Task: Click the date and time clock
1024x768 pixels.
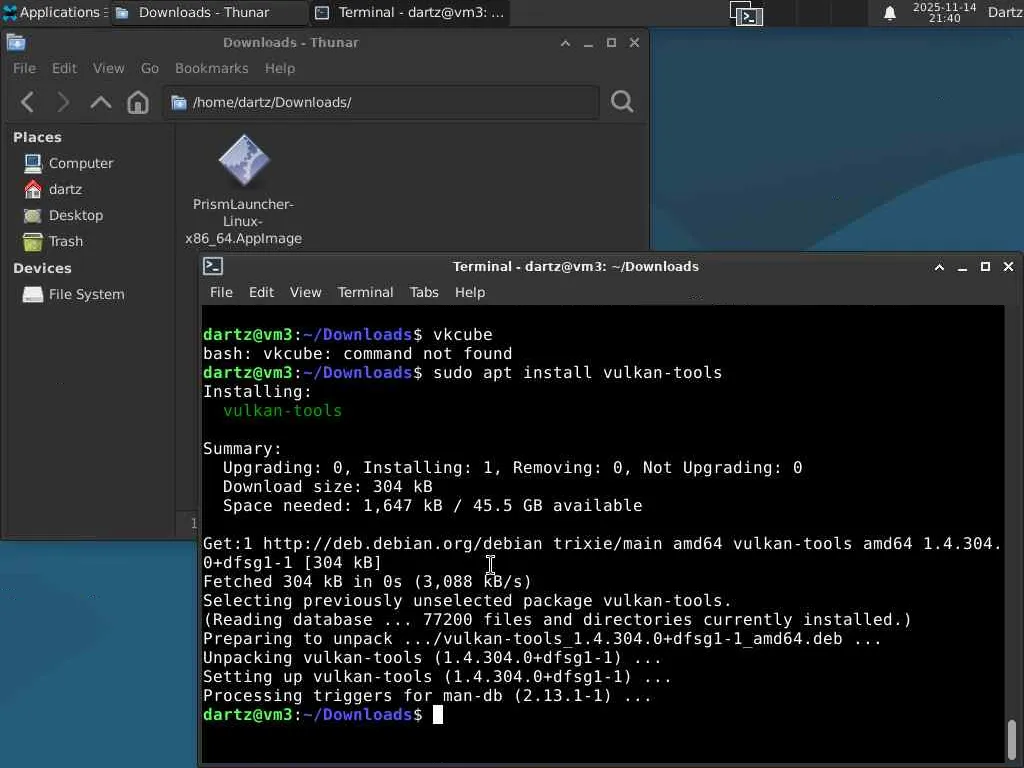Action: (x=944, y=12)
